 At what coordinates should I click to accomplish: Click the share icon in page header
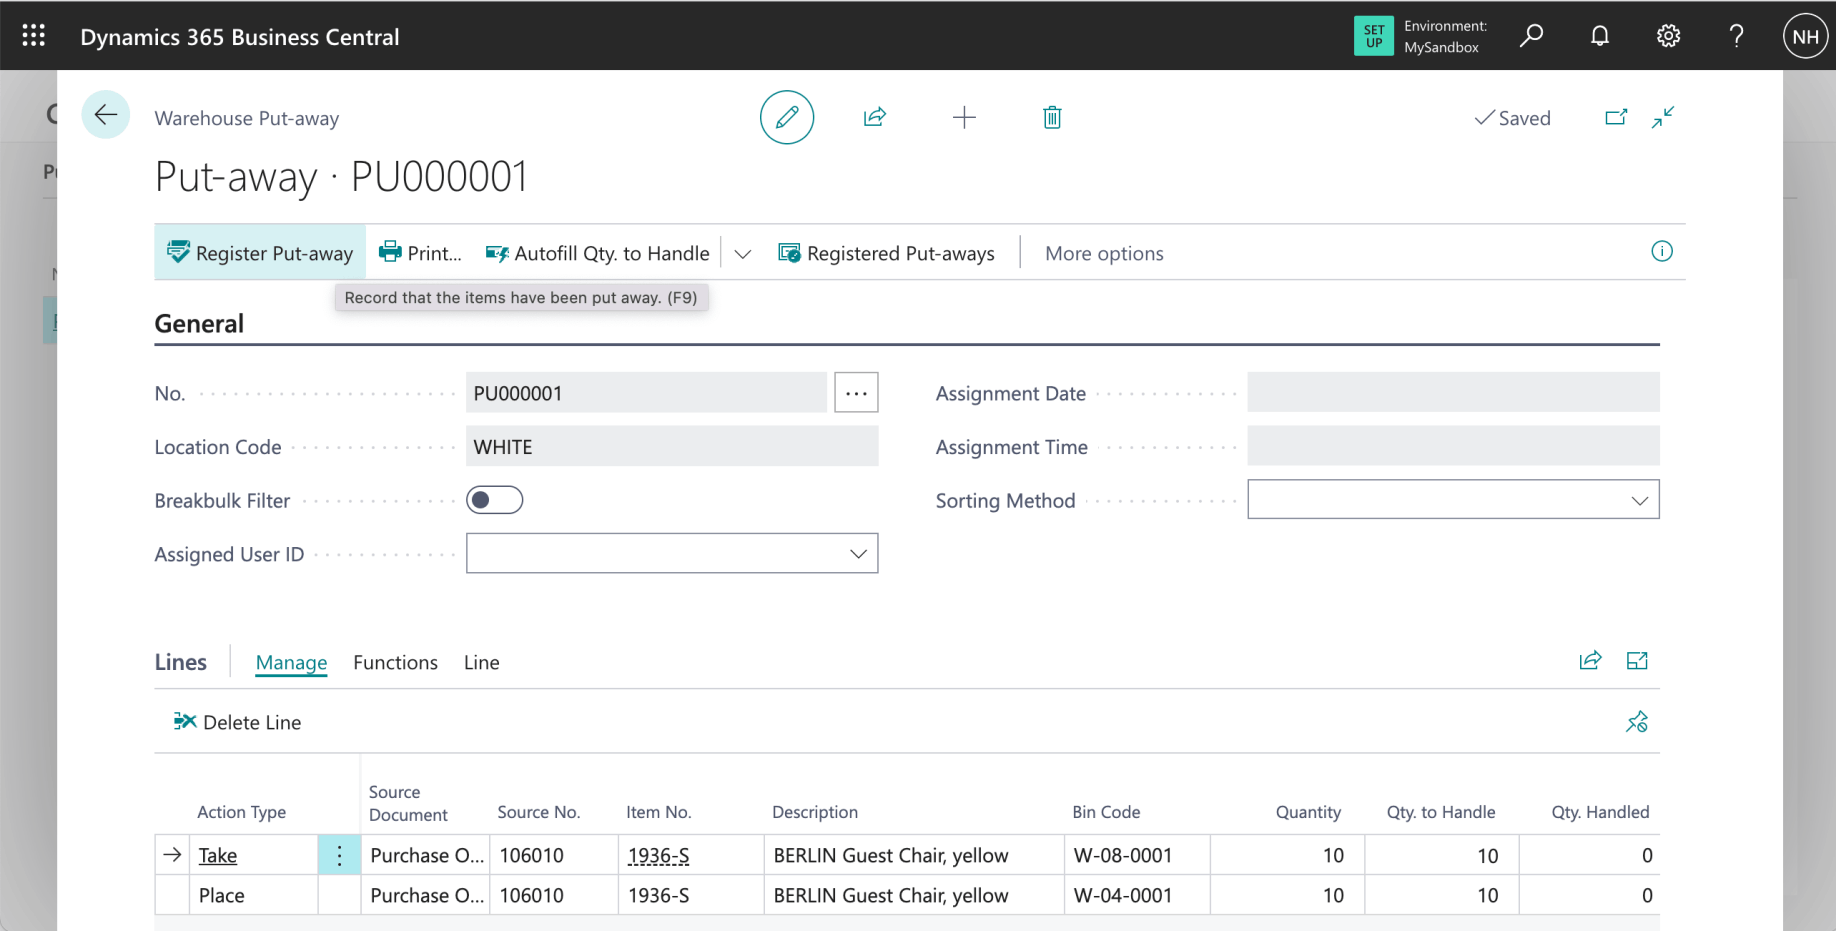coord(875,118)
